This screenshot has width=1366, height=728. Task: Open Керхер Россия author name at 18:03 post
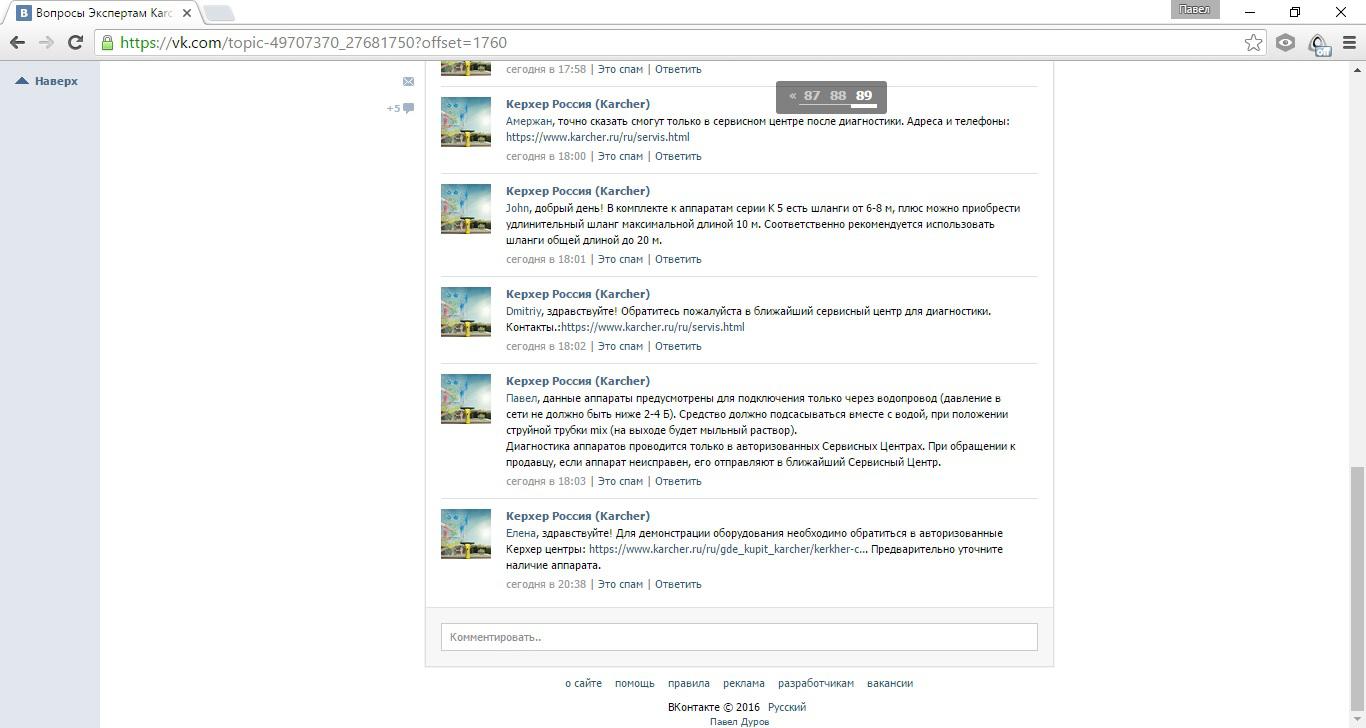578,381
